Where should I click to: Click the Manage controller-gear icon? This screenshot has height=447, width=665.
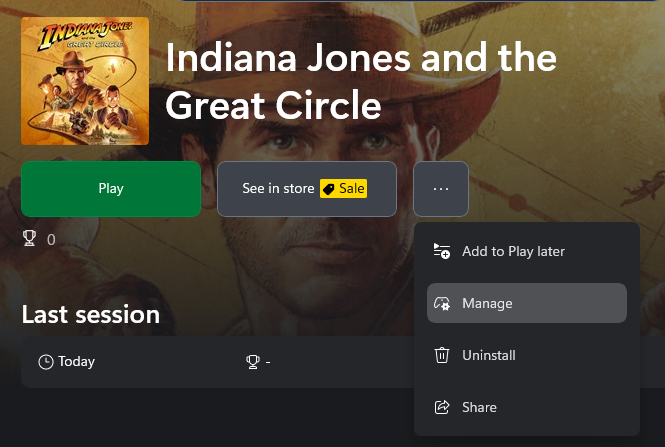tap(442, 303)
